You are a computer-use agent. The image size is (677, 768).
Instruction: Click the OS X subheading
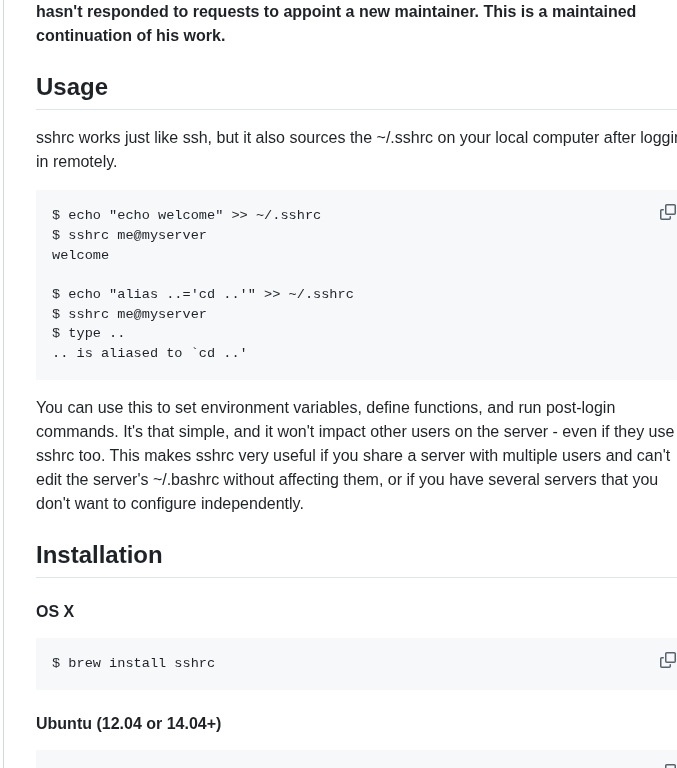pos(55,611)
